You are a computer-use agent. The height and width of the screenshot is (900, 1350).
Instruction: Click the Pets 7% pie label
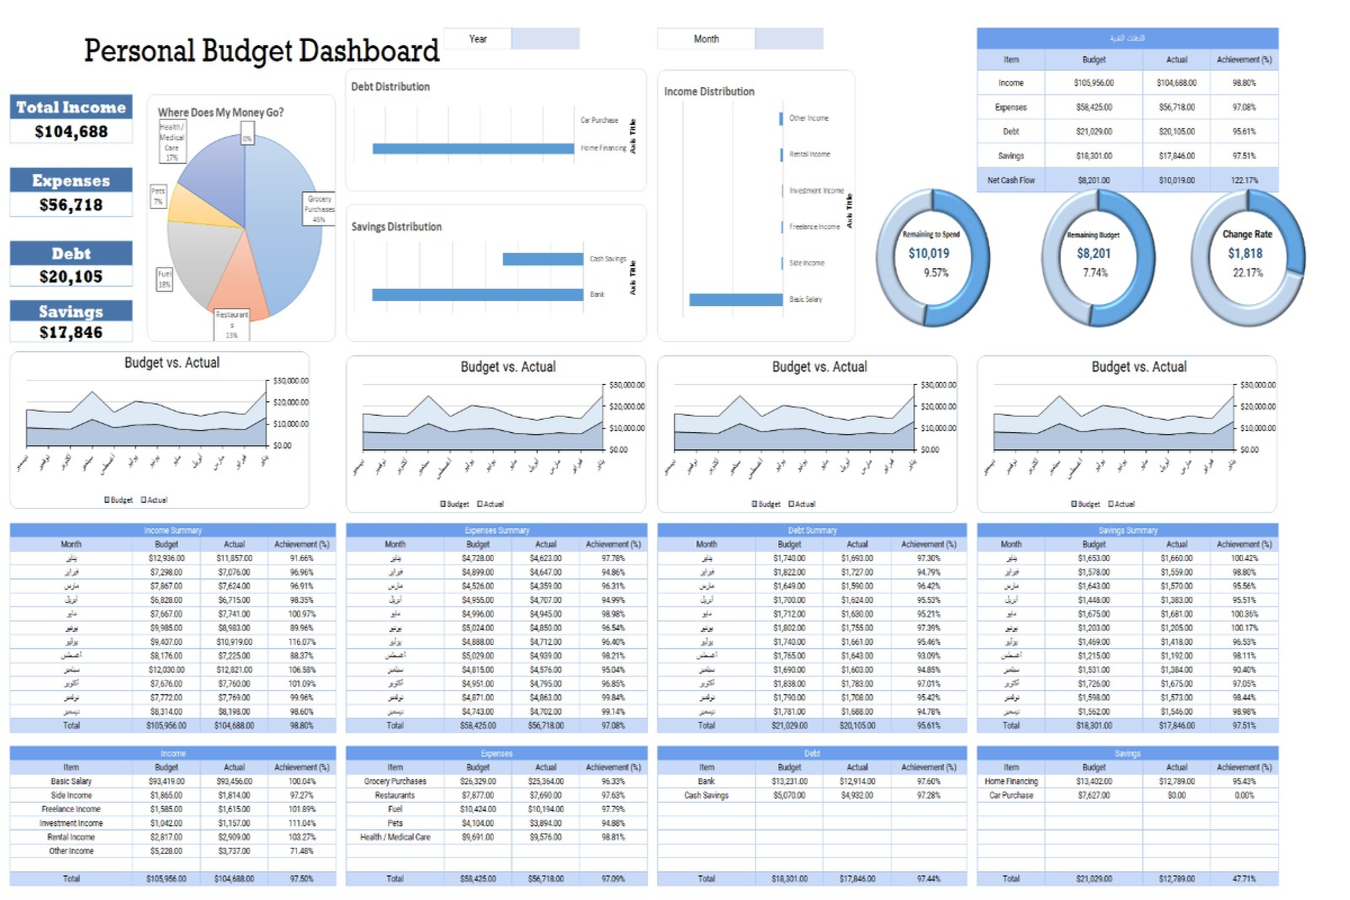point(158,196)
